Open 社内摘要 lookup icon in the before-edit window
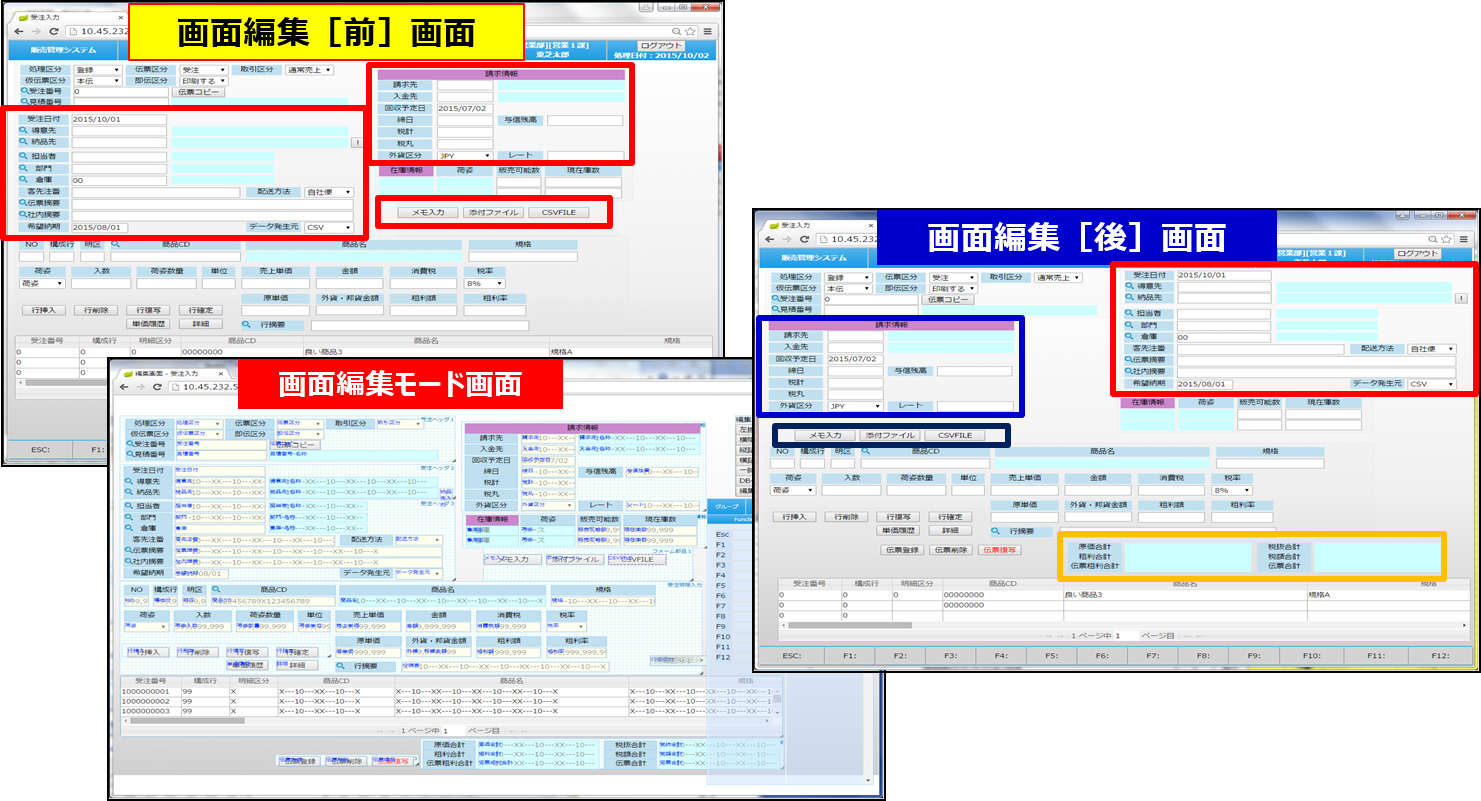Image resolution: width=1481 pixels, height=801 pixels. pos(23,215)
